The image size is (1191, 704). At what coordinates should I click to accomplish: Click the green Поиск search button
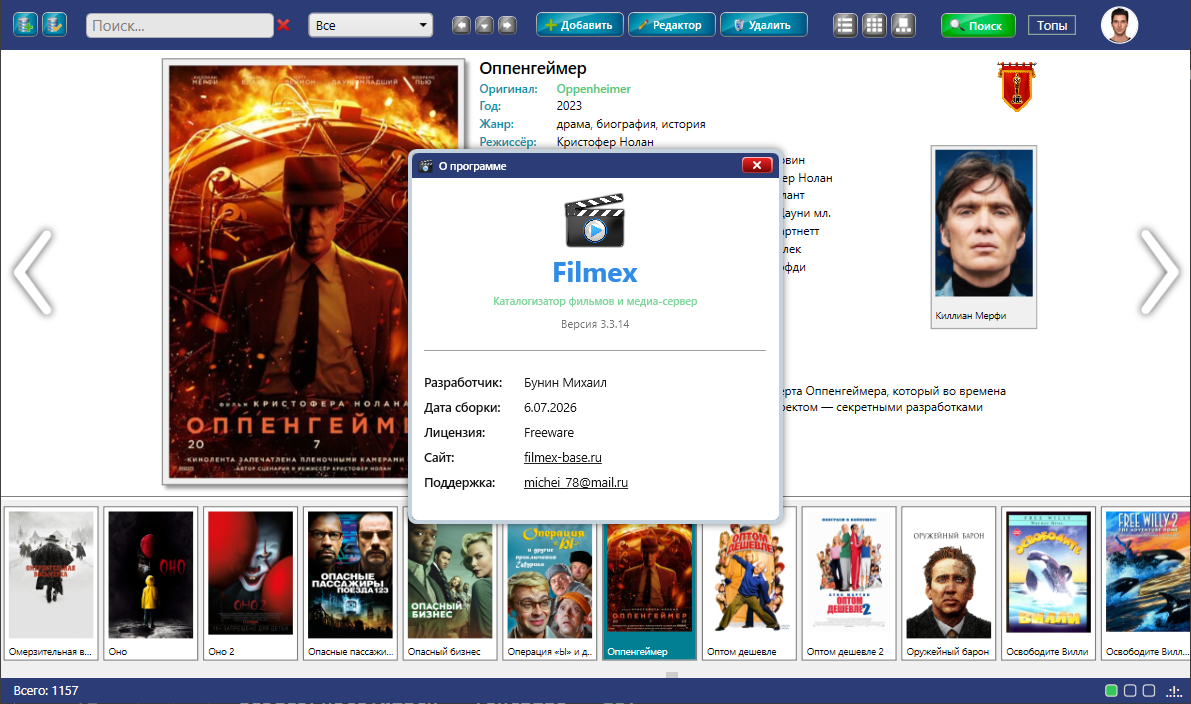978,26
